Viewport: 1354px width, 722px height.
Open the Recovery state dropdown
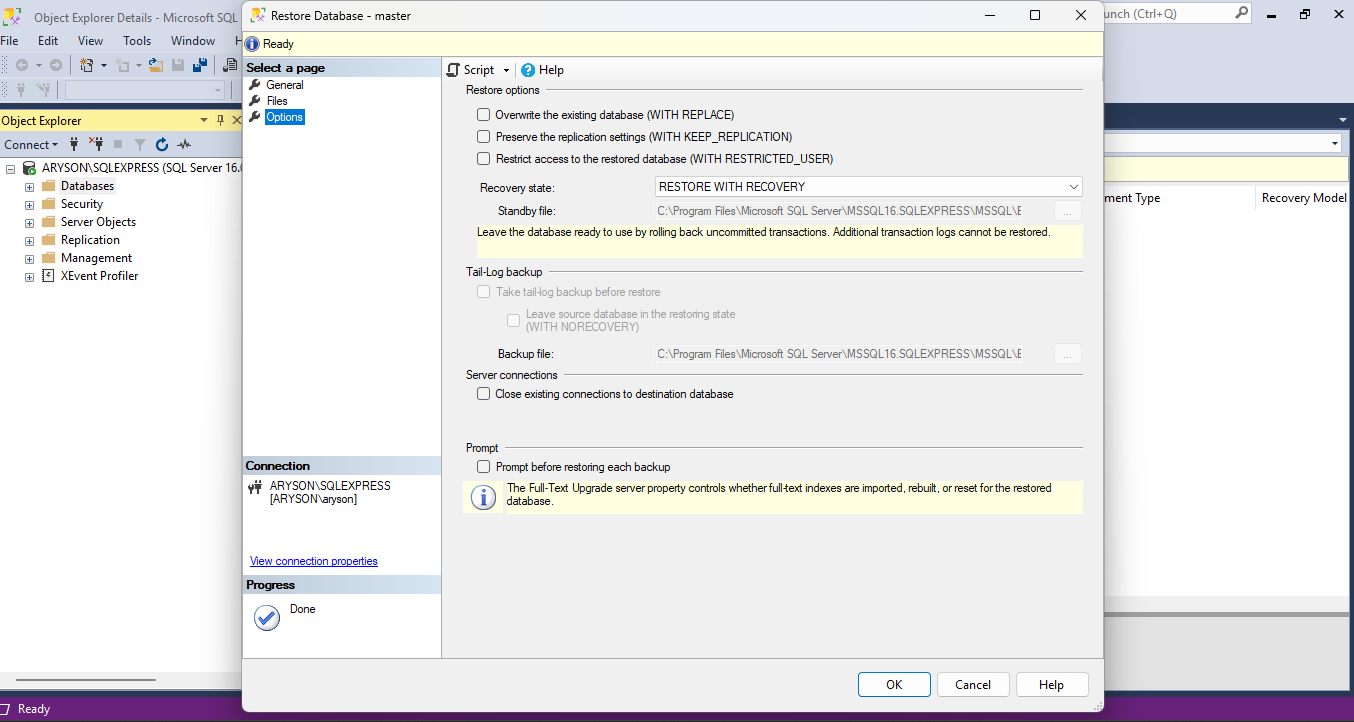point(868,187)
